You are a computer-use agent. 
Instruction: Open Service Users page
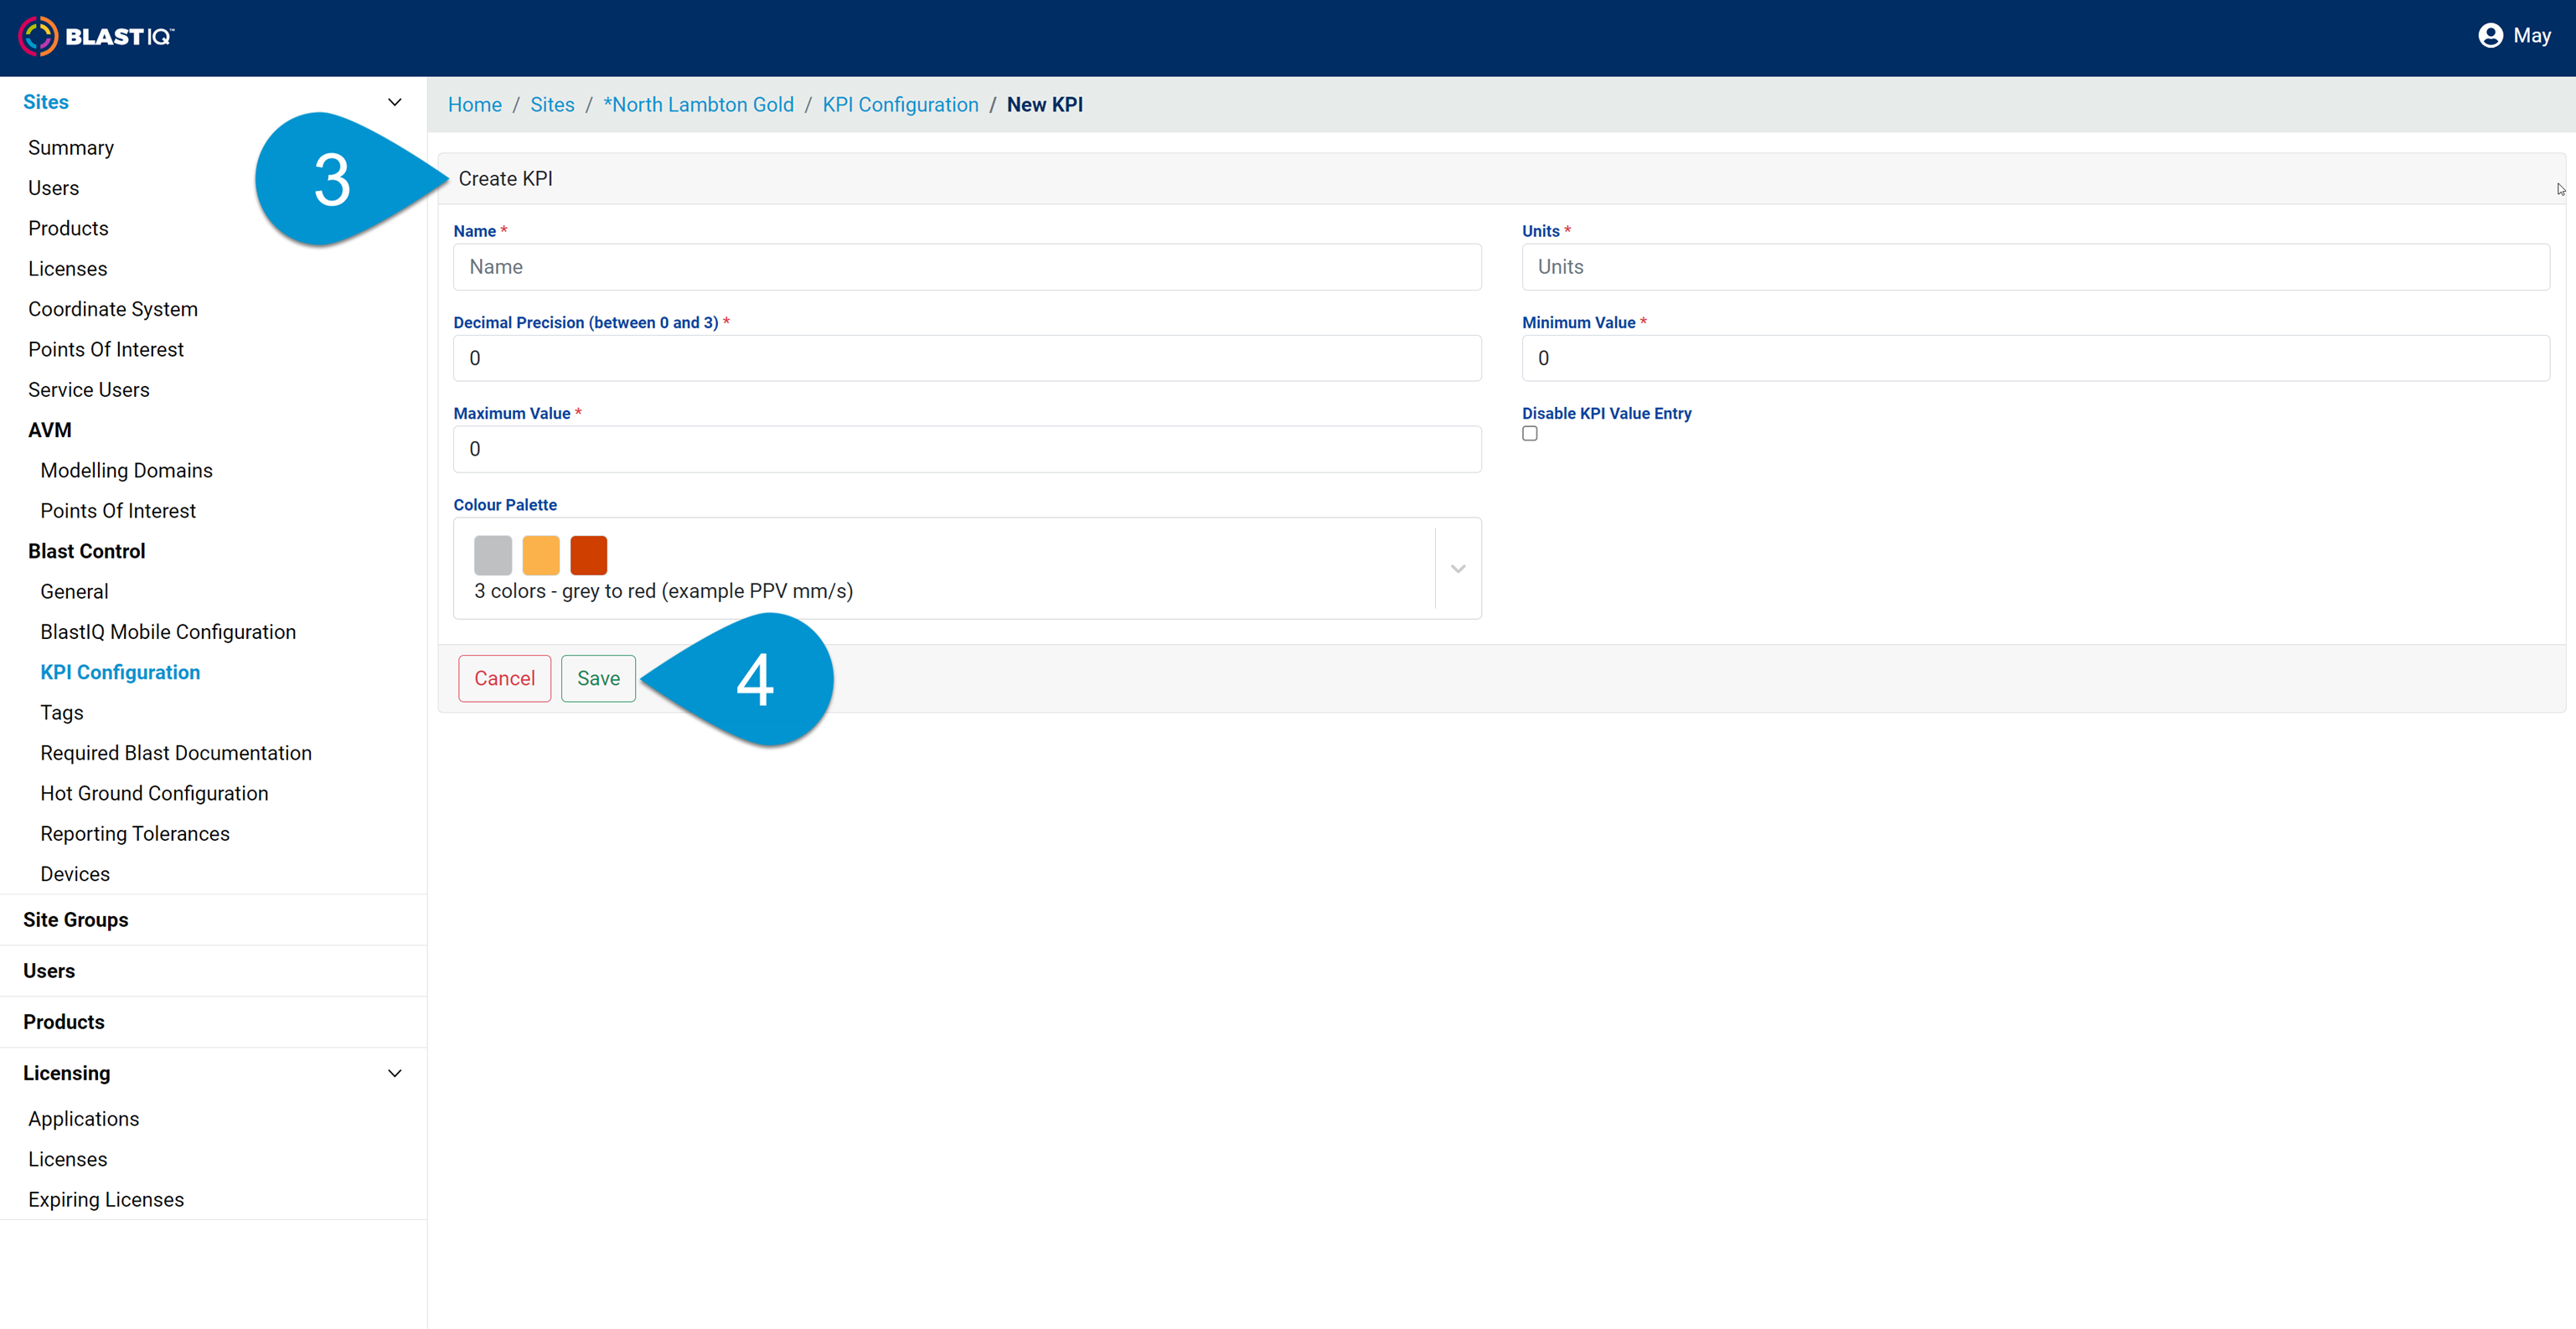[x=89, y=390]
